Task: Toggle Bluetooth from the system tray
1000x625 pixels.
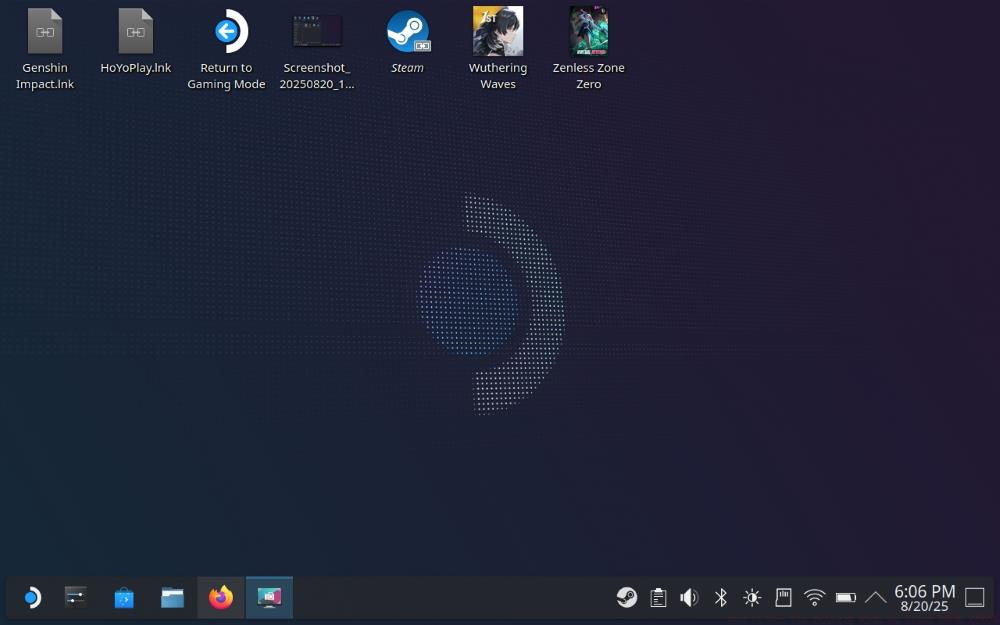Action: (x=720, y=597)
